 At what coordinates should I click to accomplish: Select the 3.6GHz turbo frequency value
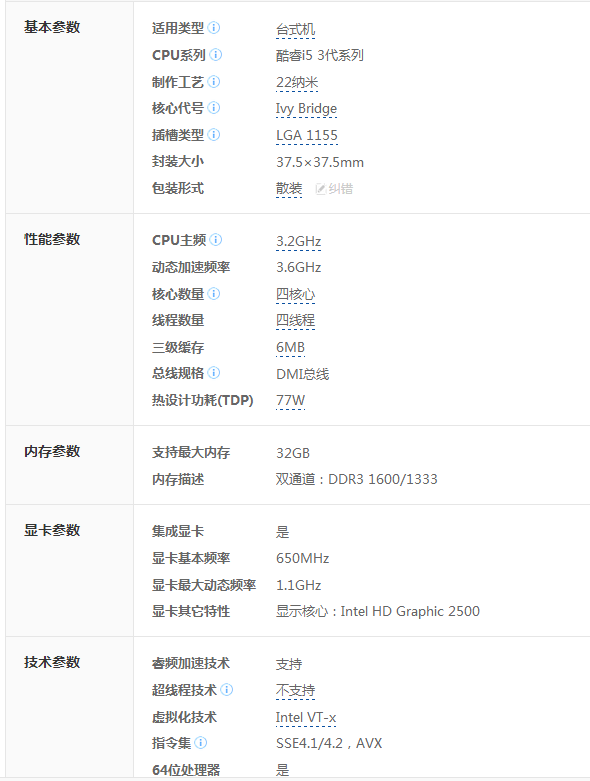pos(298,267)
